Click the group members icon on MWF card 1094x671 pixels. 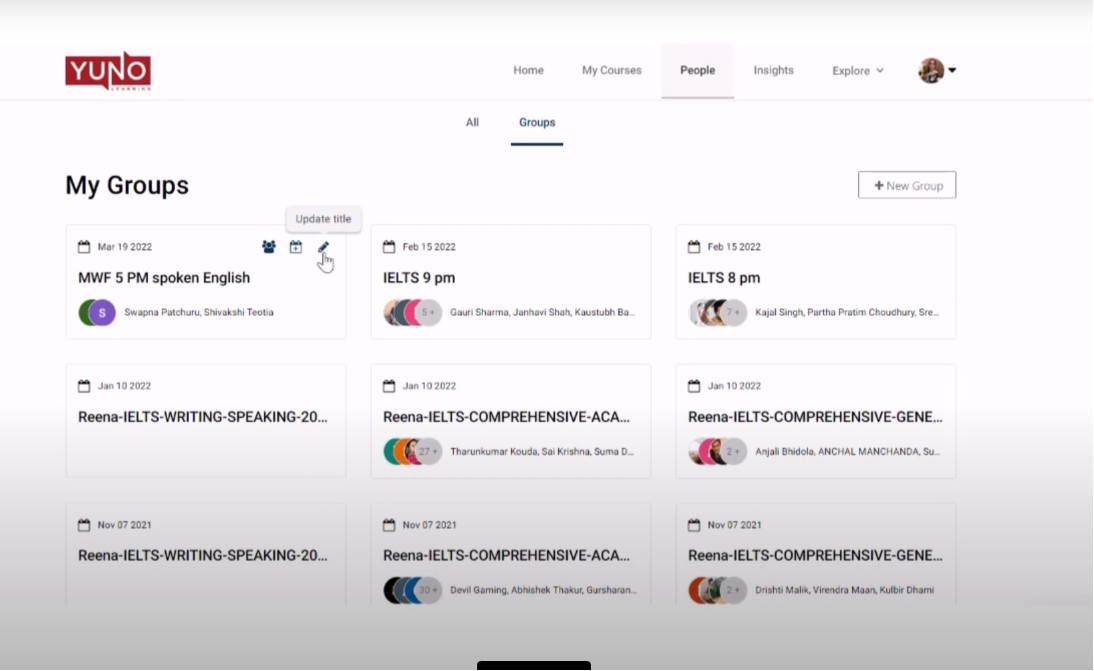pyautogui.click(x=268, y=247)
